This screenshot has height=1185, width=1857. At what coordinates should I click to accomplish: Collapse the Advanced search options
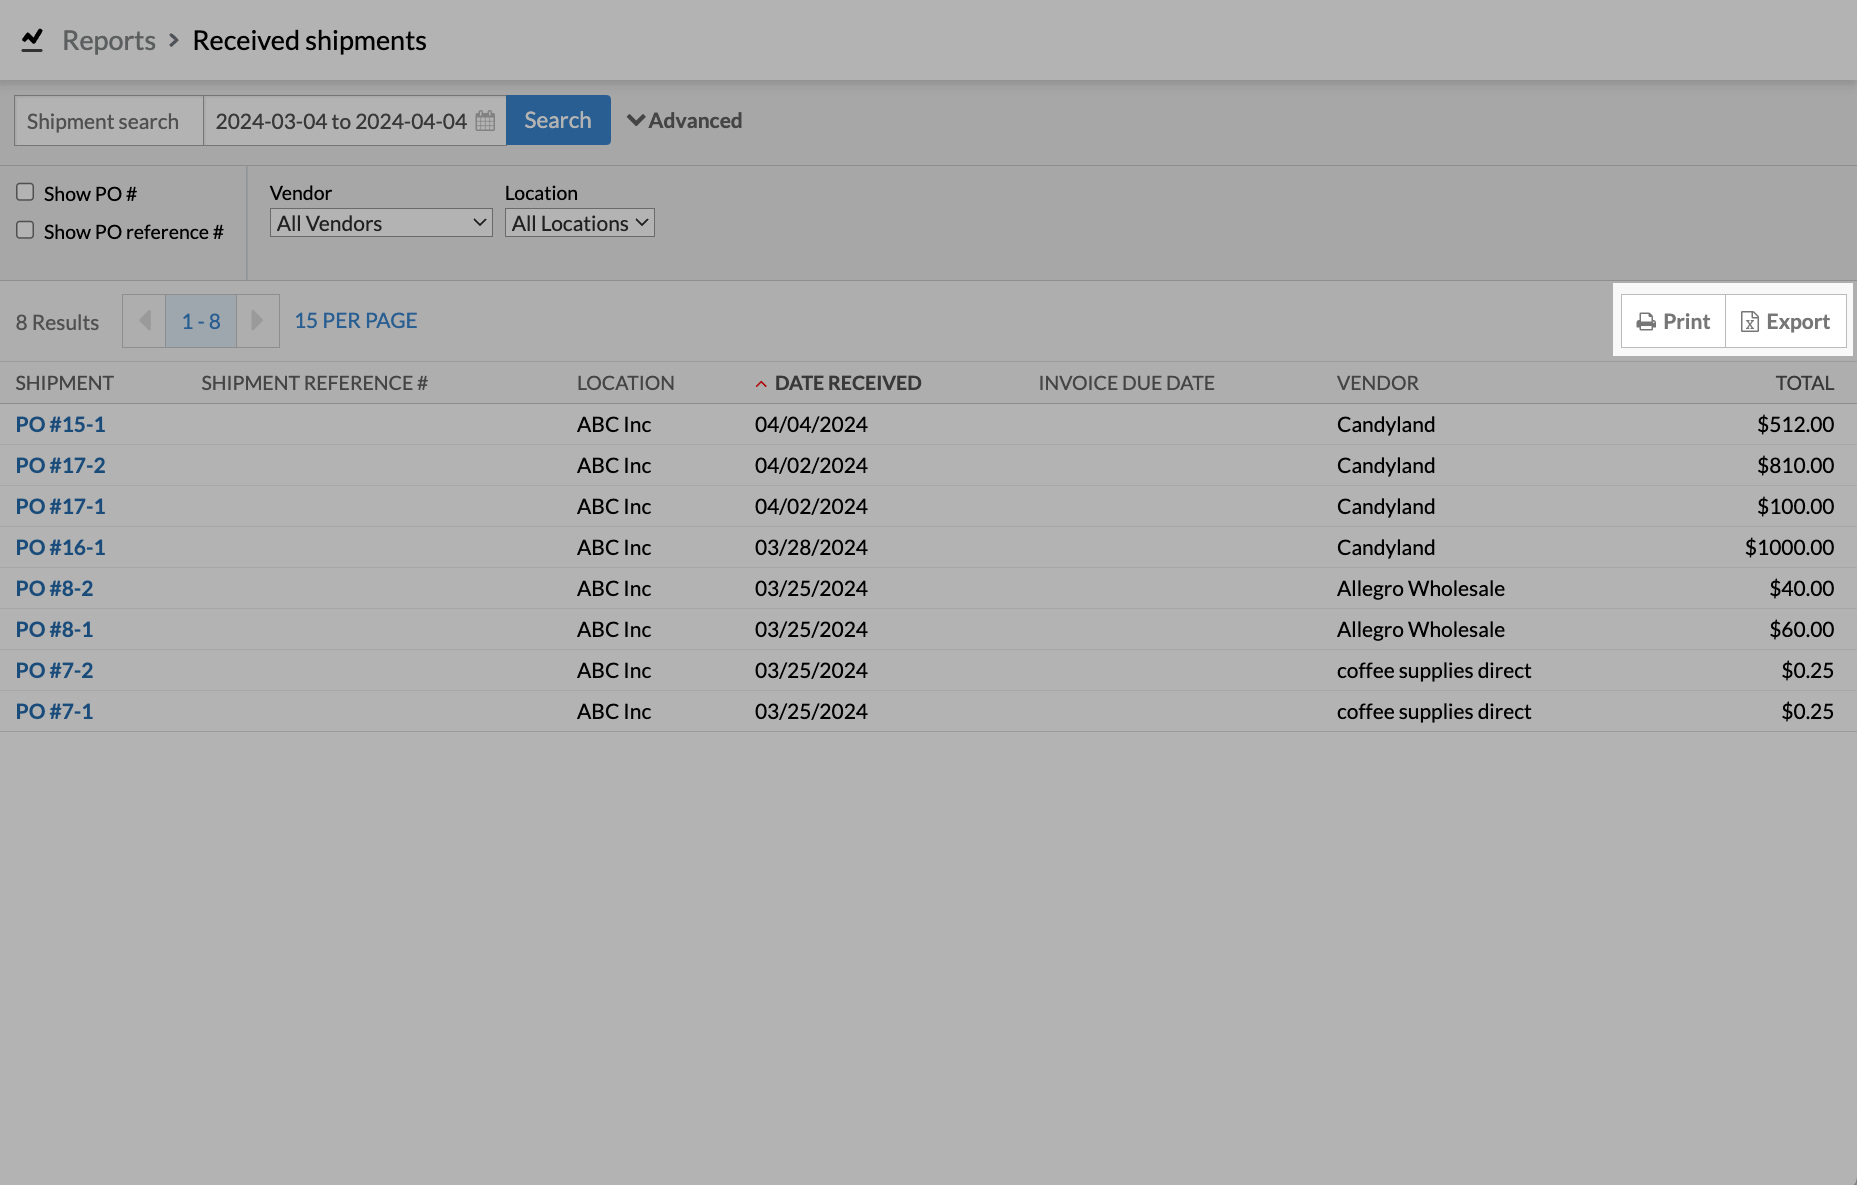pos(684,121)
